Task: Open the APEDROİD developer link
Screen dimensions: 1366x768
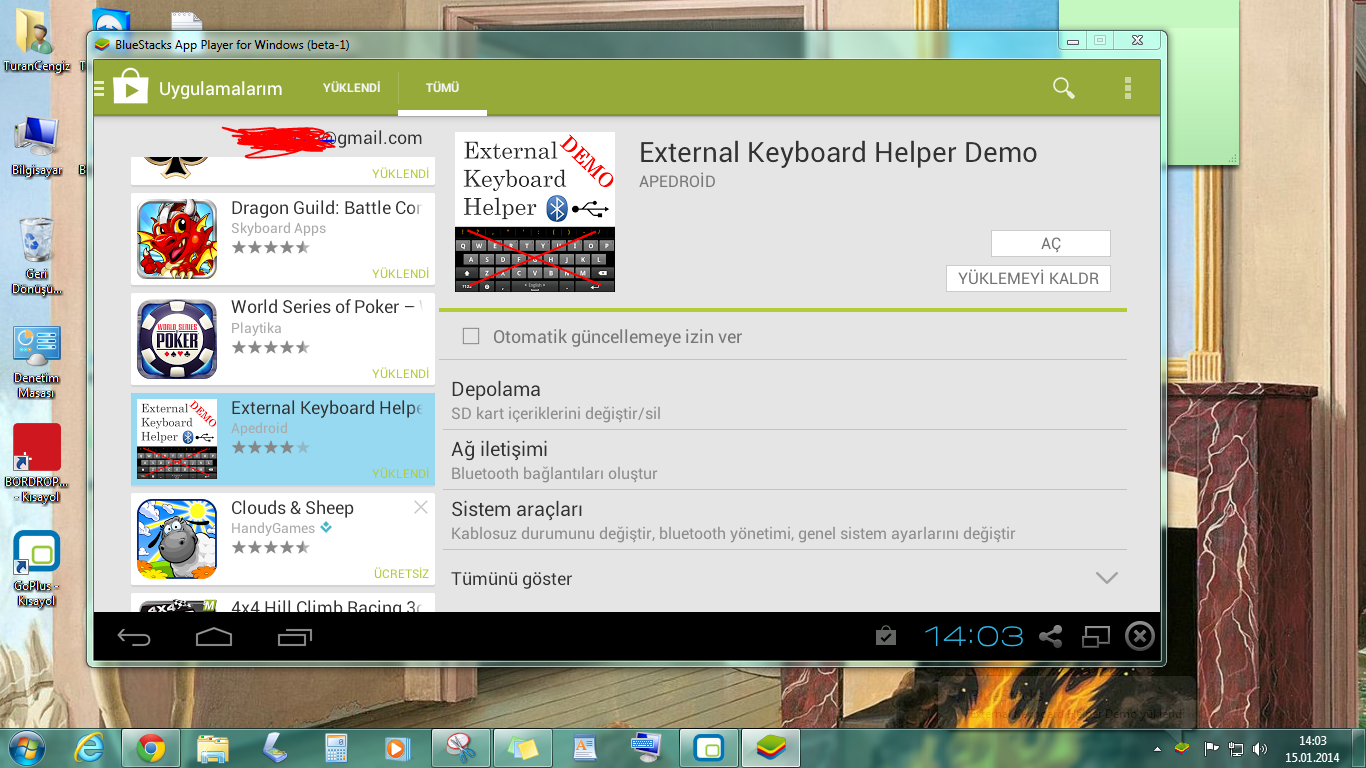Action: click(x=677, y=182)
